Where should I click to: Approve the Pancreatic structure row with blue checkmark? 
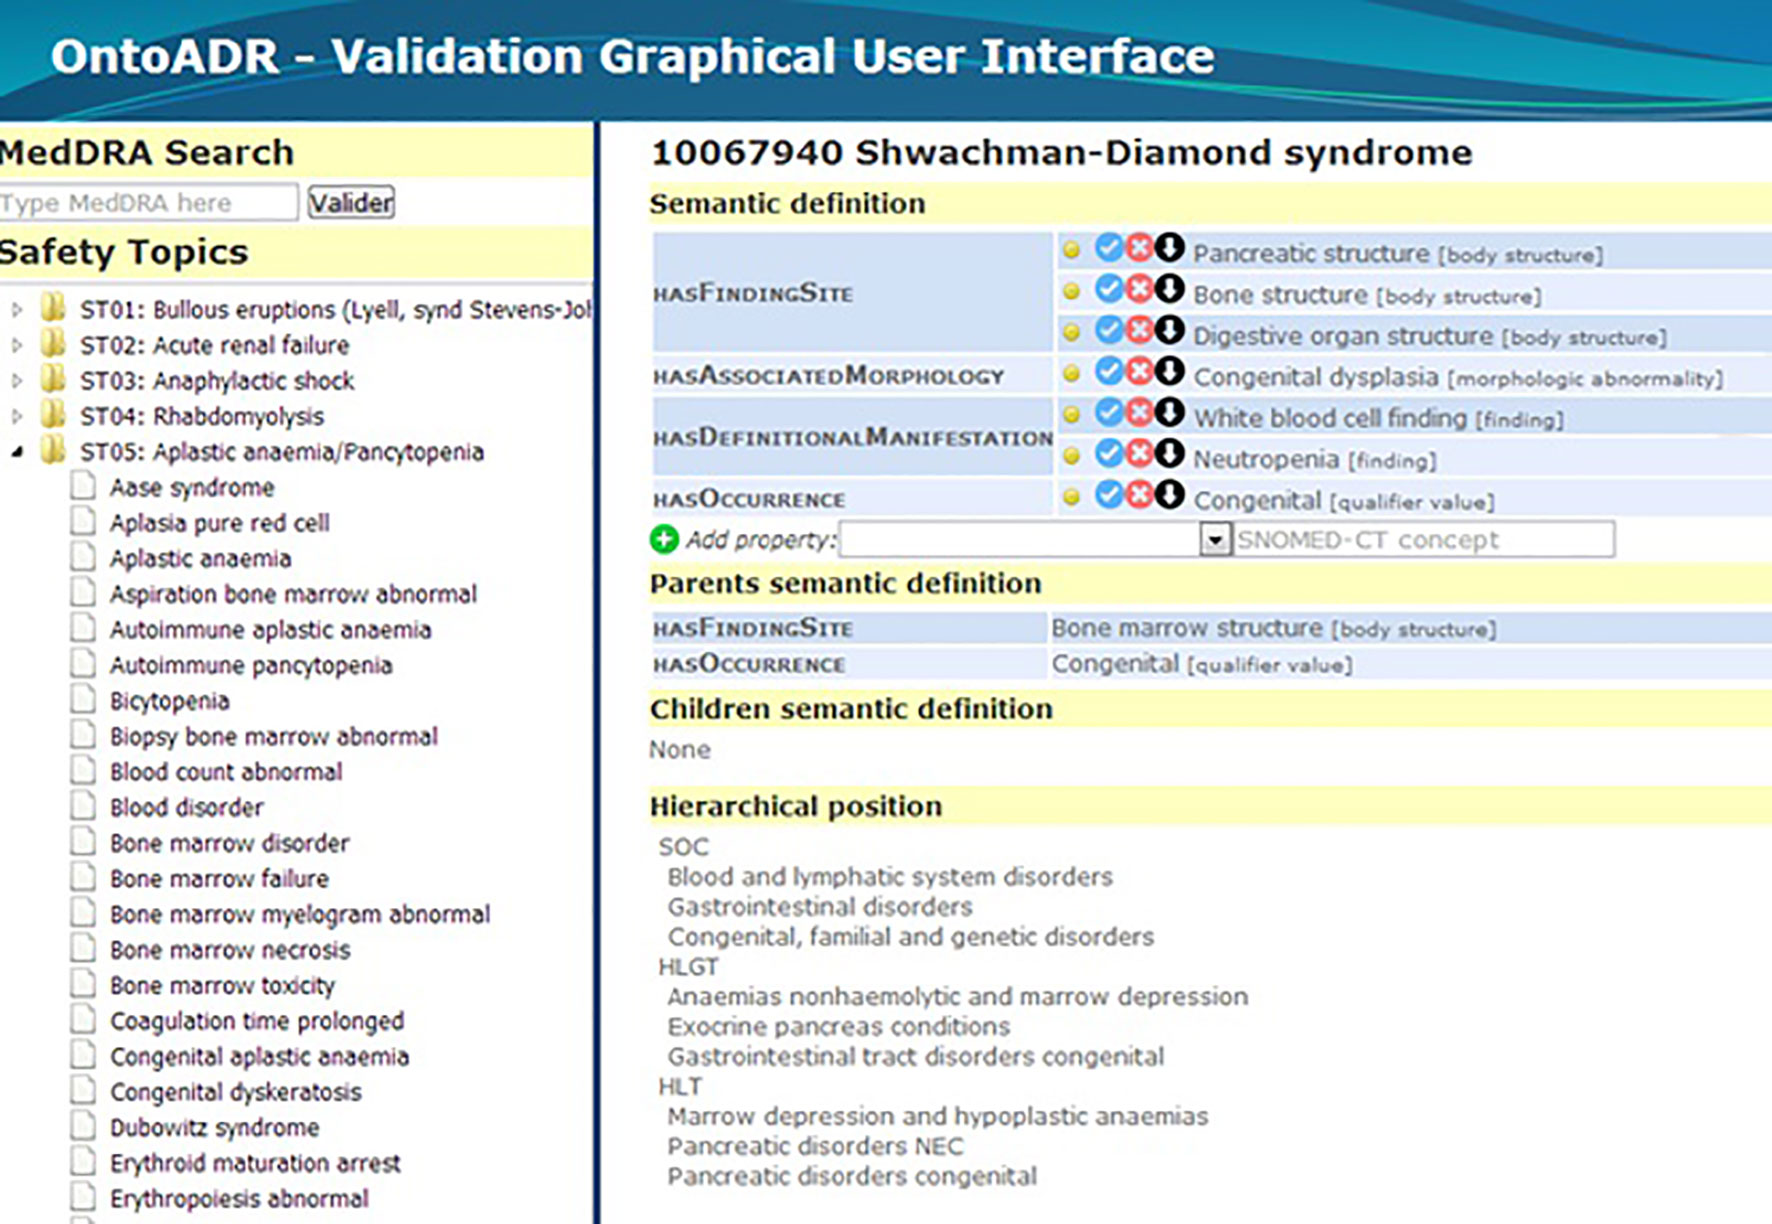(1109, 247)
